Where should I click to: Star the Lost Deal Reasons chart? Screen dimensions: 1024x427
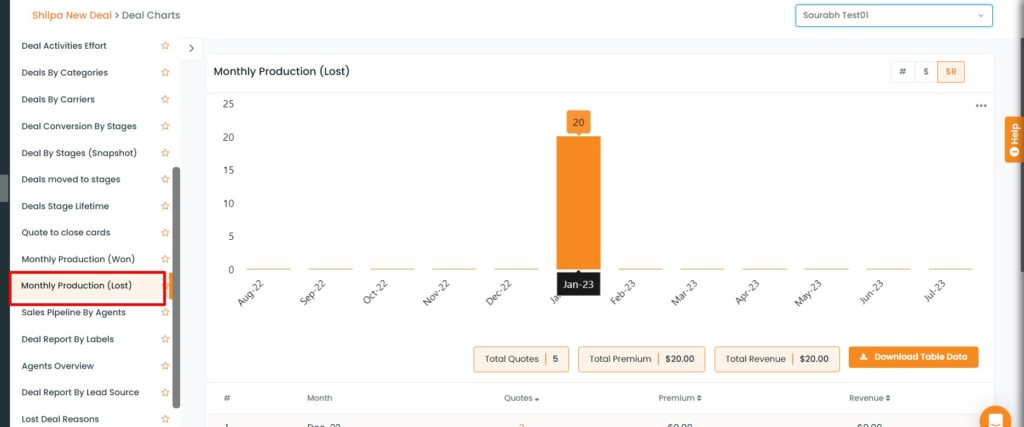[x=165, y=419]
